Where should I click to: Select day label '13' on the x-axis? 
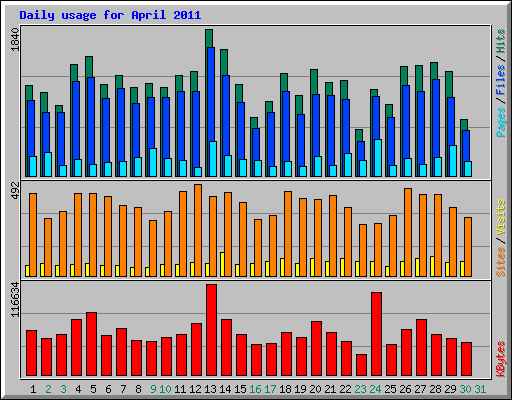pyautogui.click(x=210, y=389)
